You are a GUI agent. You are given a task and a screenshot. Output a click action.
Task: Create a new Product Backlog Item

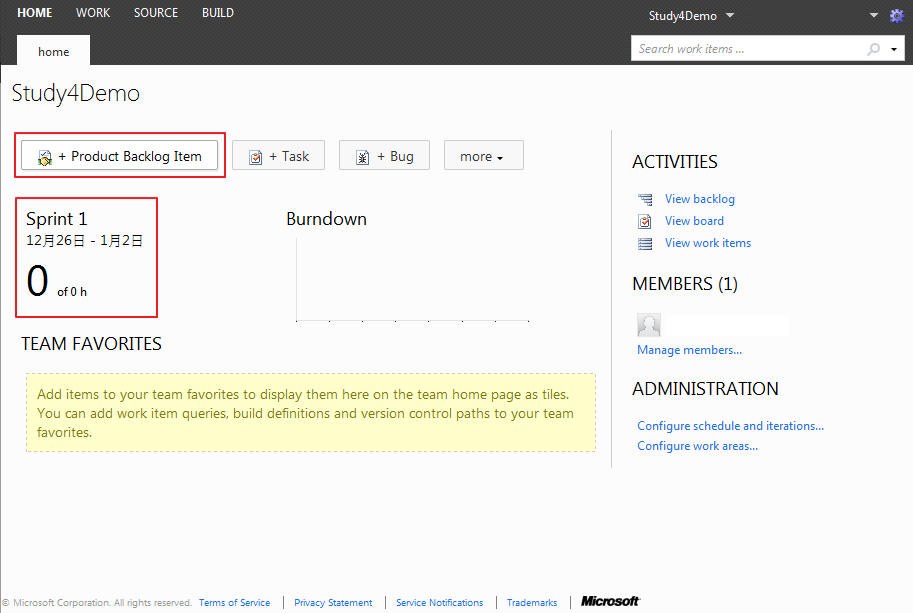tap(119, 155)
